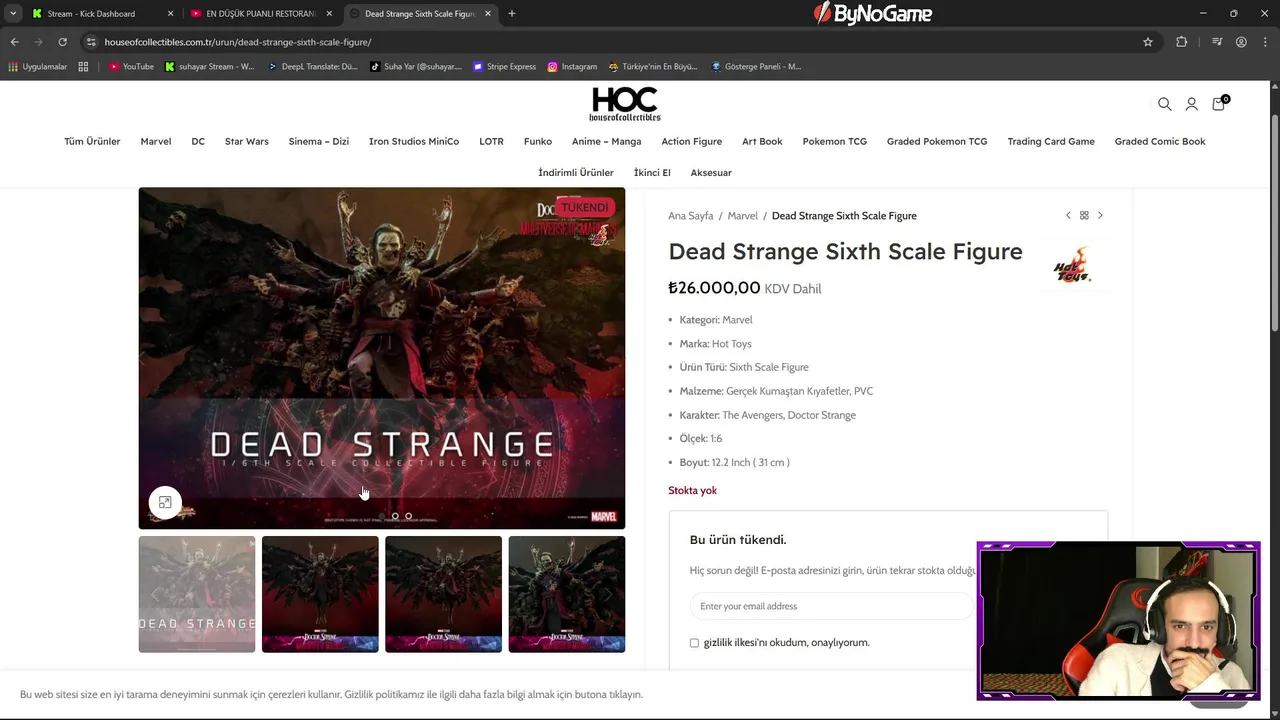Open the shopping cart icon
Viewport: 1280px width, 720px height.
1219,103
